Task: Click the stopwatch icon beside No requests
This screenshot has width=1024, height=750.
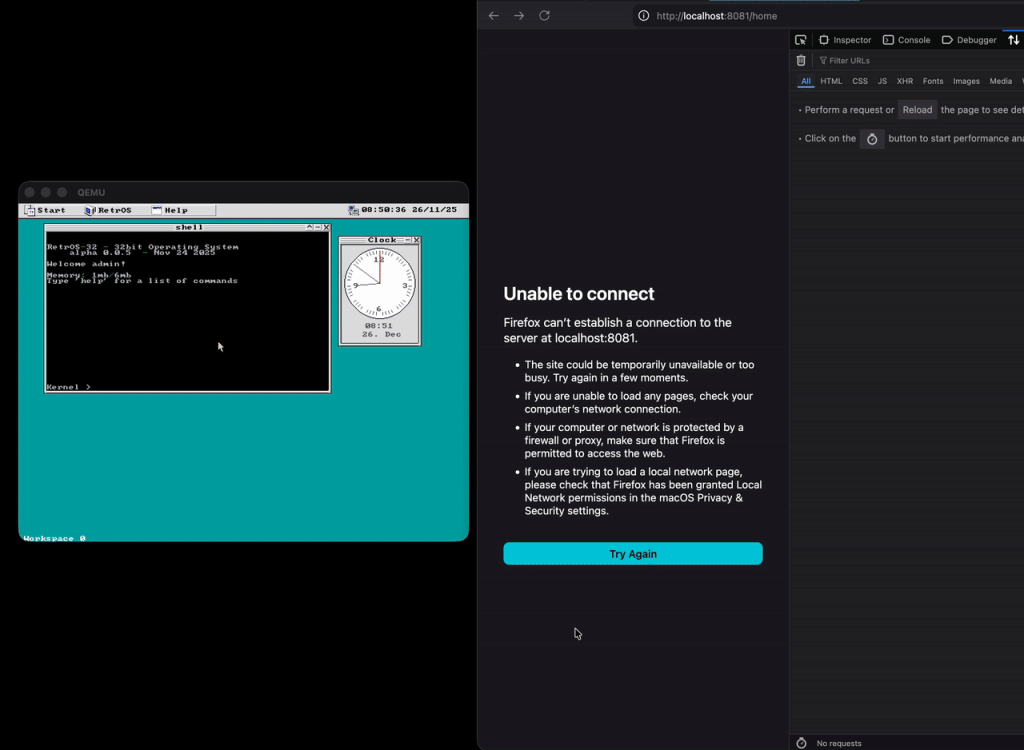Action: (800, 743)
